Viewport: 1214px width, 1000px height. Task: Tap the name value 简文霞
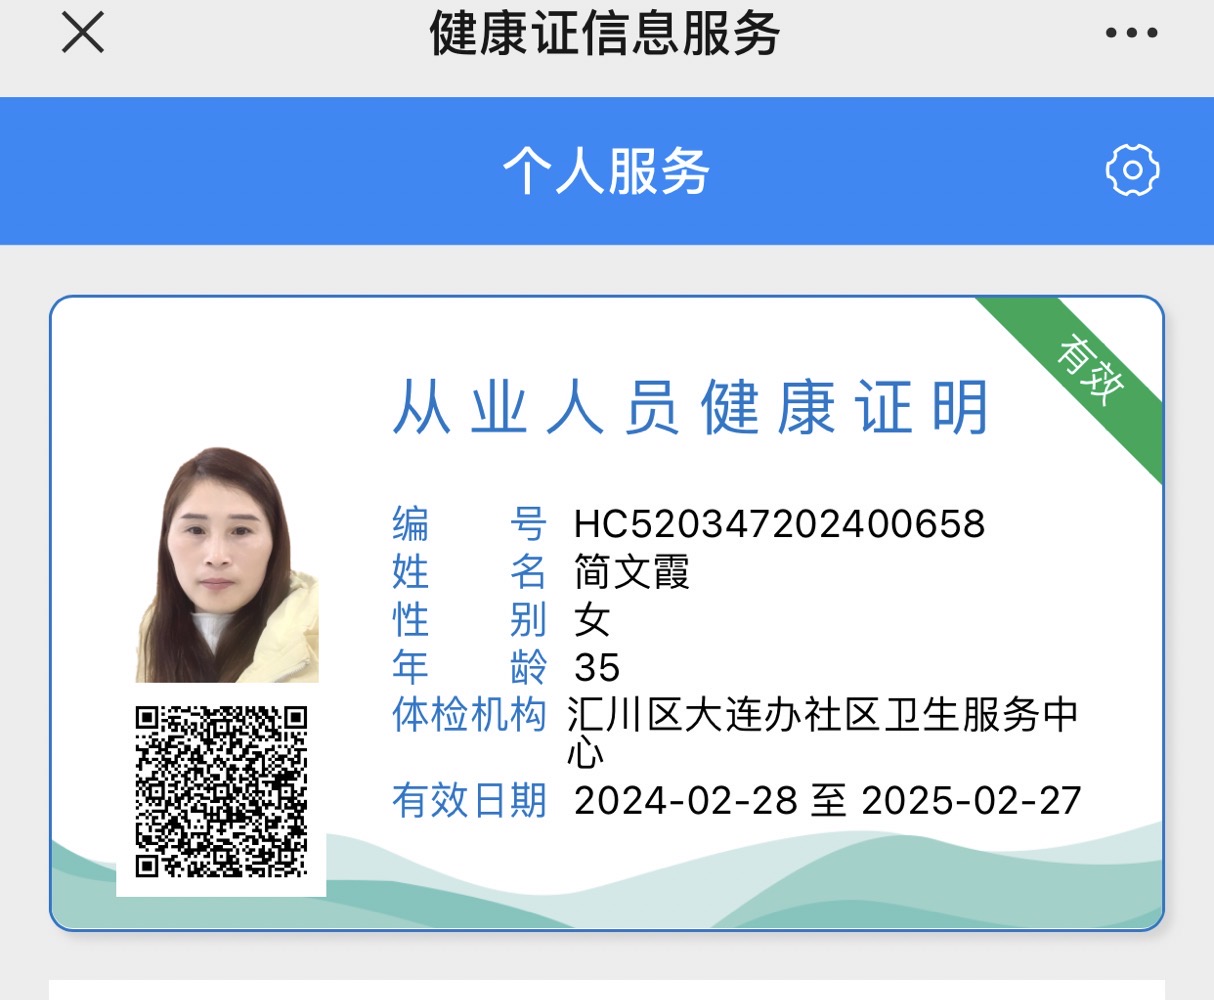tap(632, 572)
